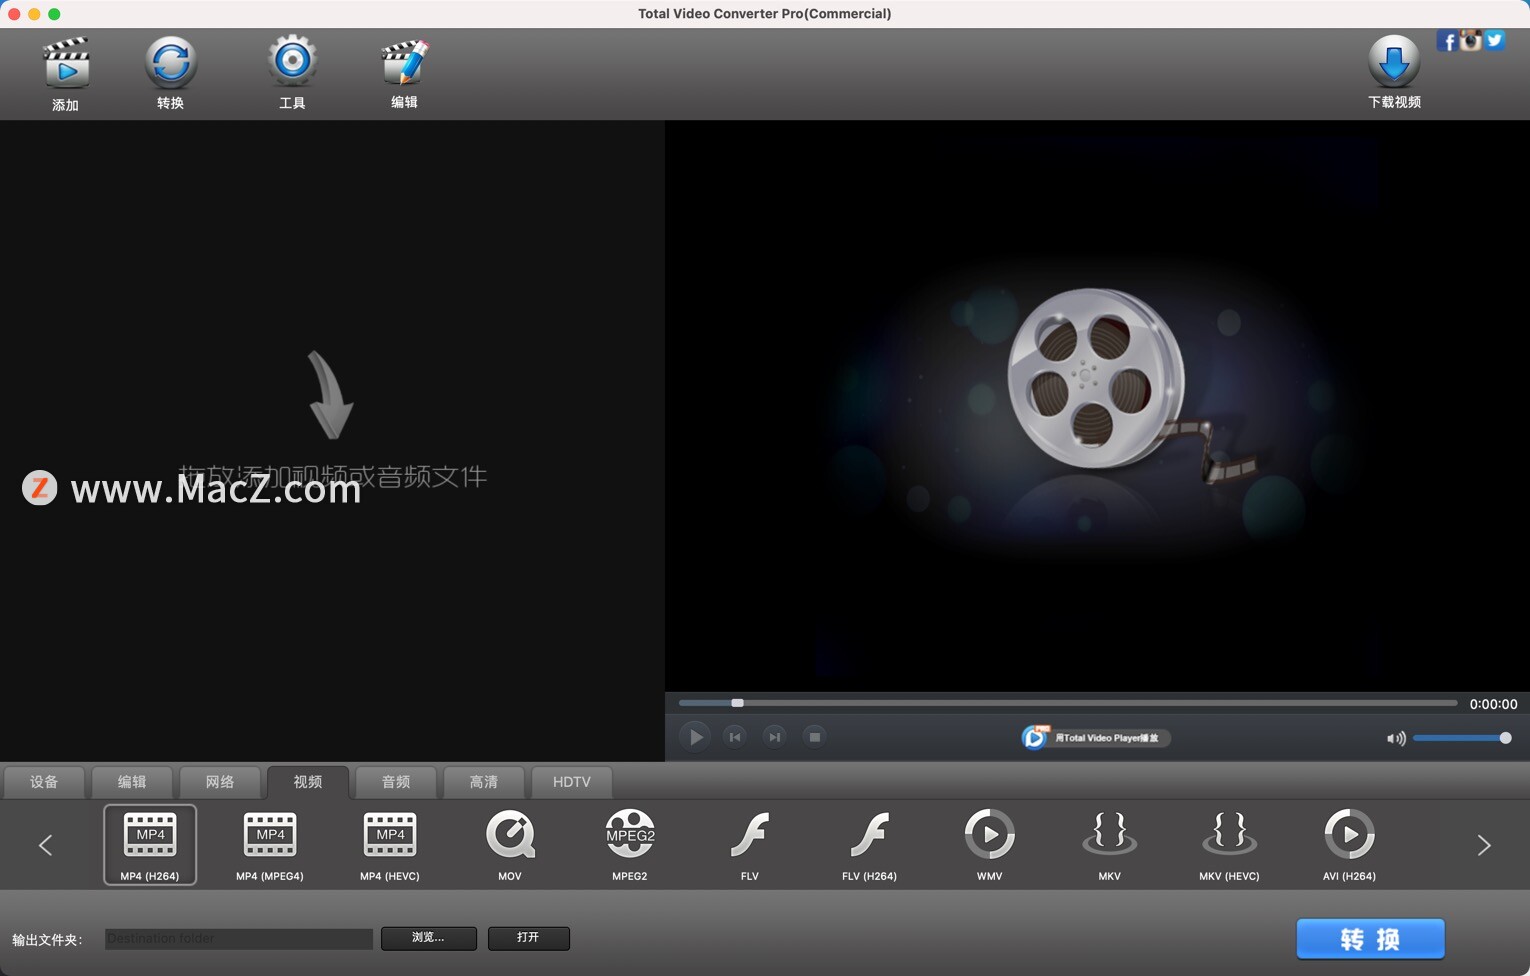Select the MP4 (HEVC) format
This screenshot has width=1530, height=976.
(390, 846)
